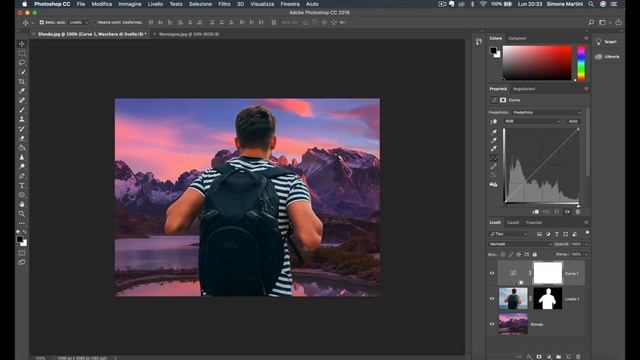Screen dimensions: 640x360
Task: Open the Librerie panel button
Action: click(x=607, y=57)
